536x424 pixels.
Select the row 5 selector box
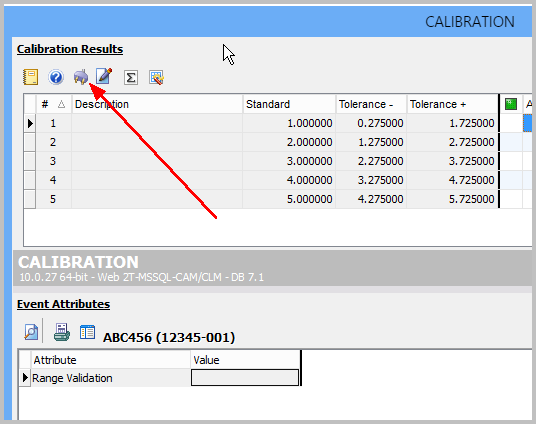pyautogui.click(x=30, y=199)
